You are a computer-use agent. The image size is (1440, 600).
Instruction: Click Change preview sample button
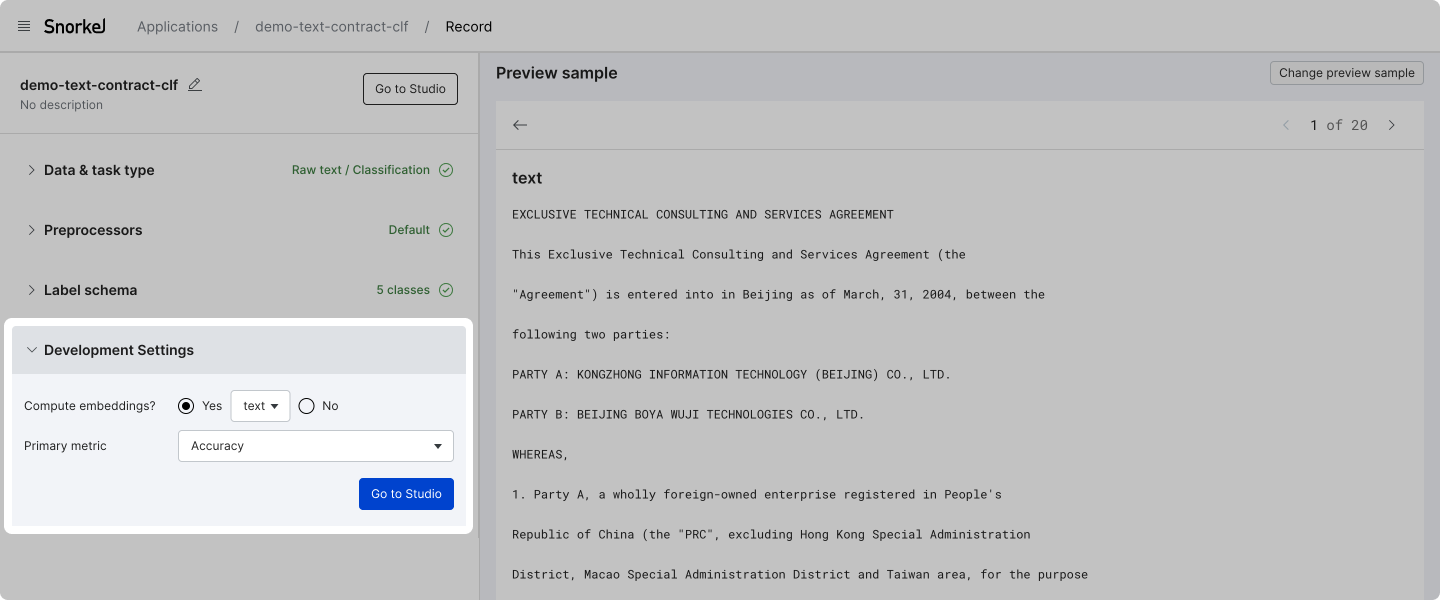click(1347, 73)
